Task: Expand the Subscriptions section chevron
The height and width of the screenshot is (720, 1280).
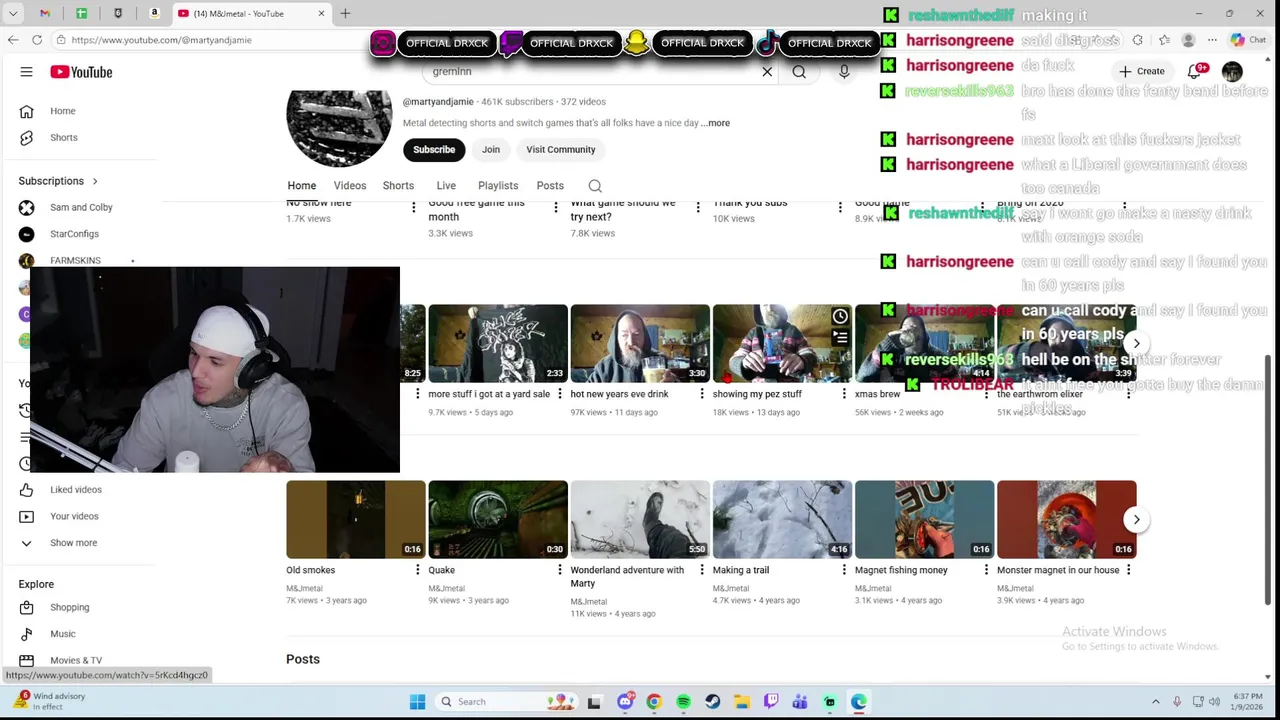Action: tap(95, 181)
